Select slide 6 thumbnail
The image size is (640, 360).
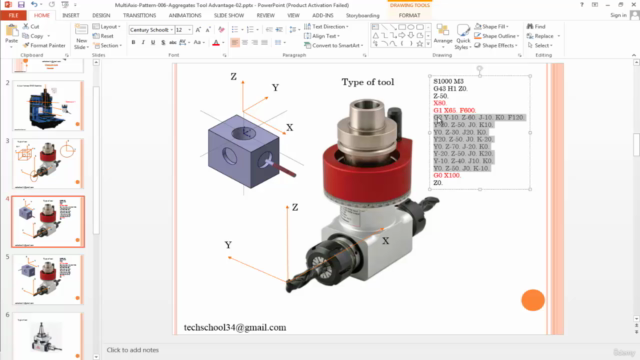(48, 336)
